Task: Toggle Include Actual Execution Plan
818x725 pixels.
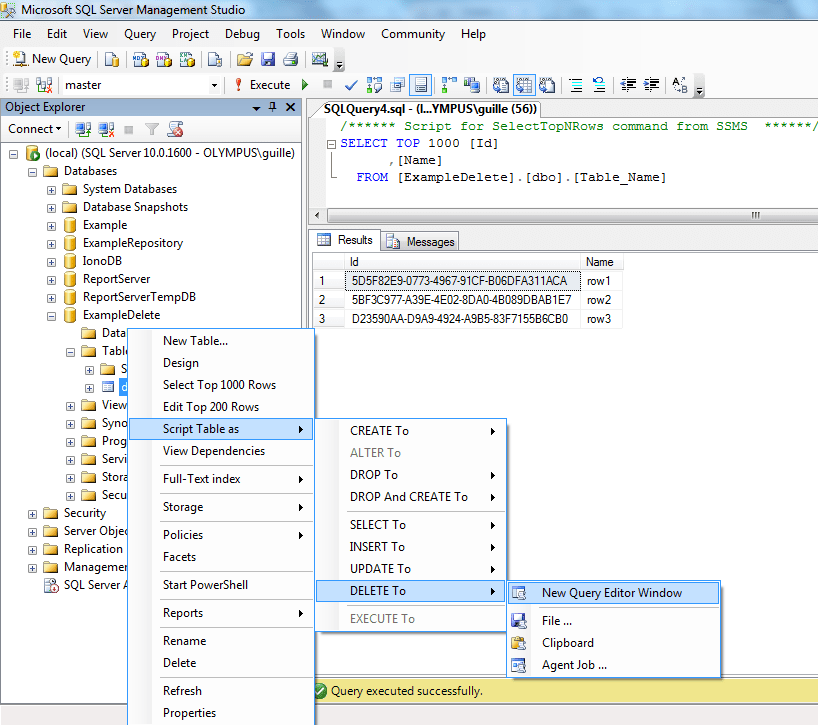Action: coord(447,85)
